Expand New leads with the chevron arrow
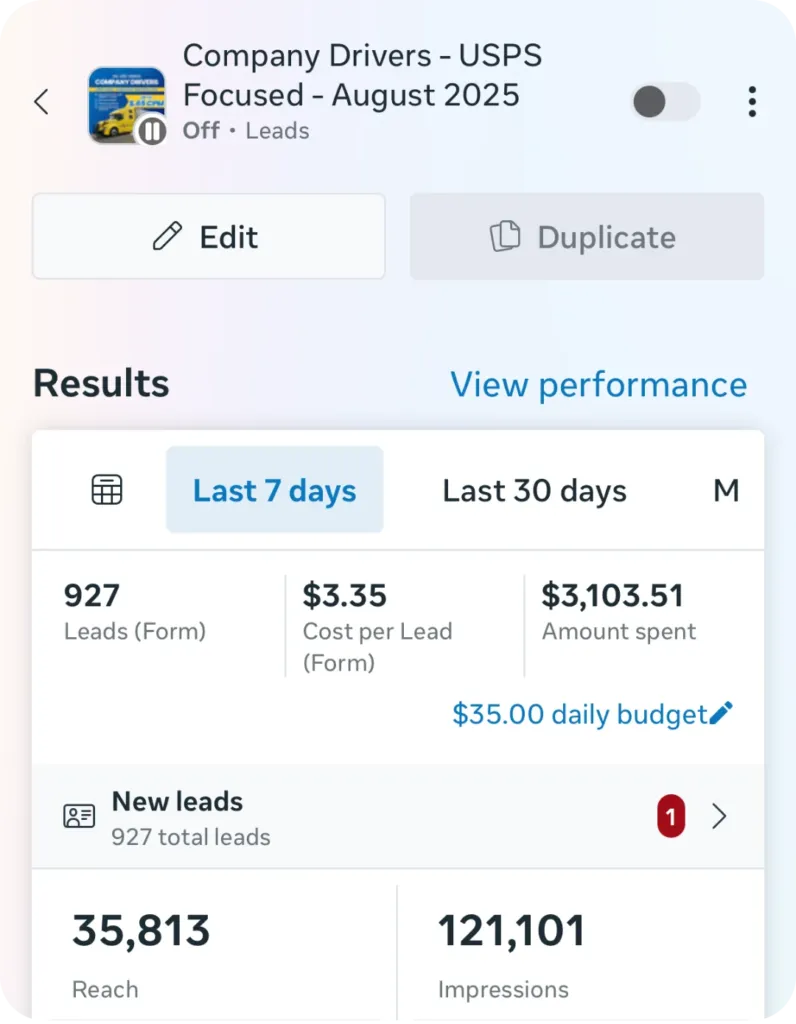This screenshot has height=1024, width=796. 719,817
